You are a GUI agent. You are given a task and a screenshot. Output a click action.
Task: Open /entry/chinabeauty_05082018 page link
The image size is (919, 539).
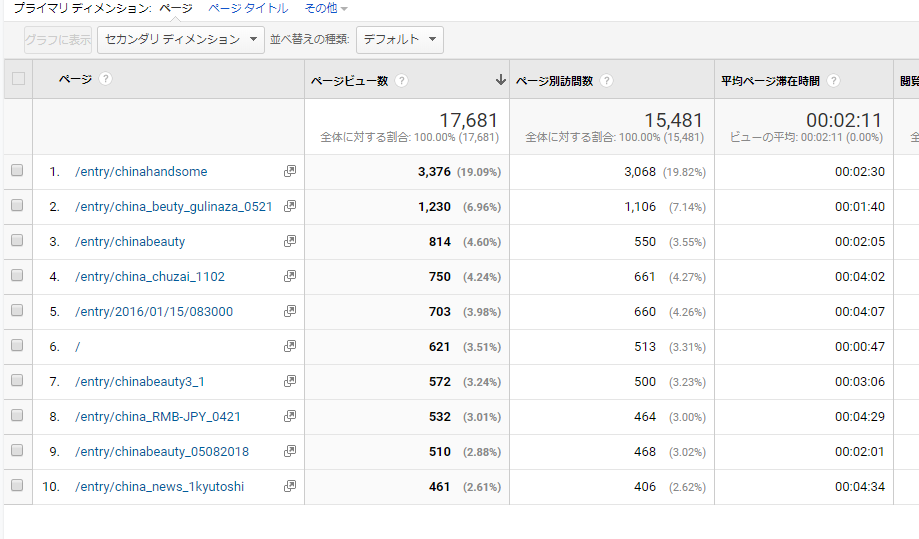point(162,452)
